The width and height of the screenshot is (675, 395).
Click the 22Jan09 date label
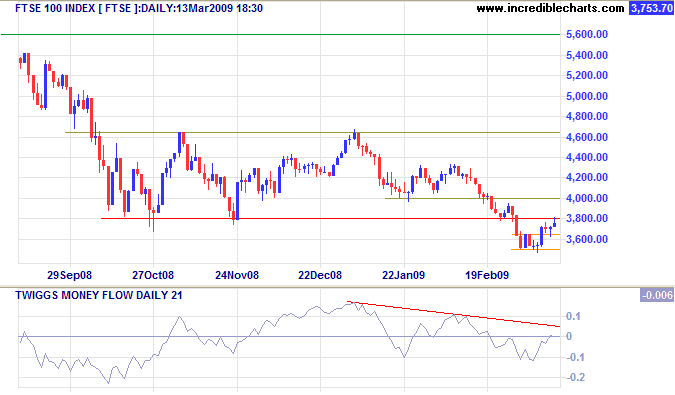coord(403,275)
